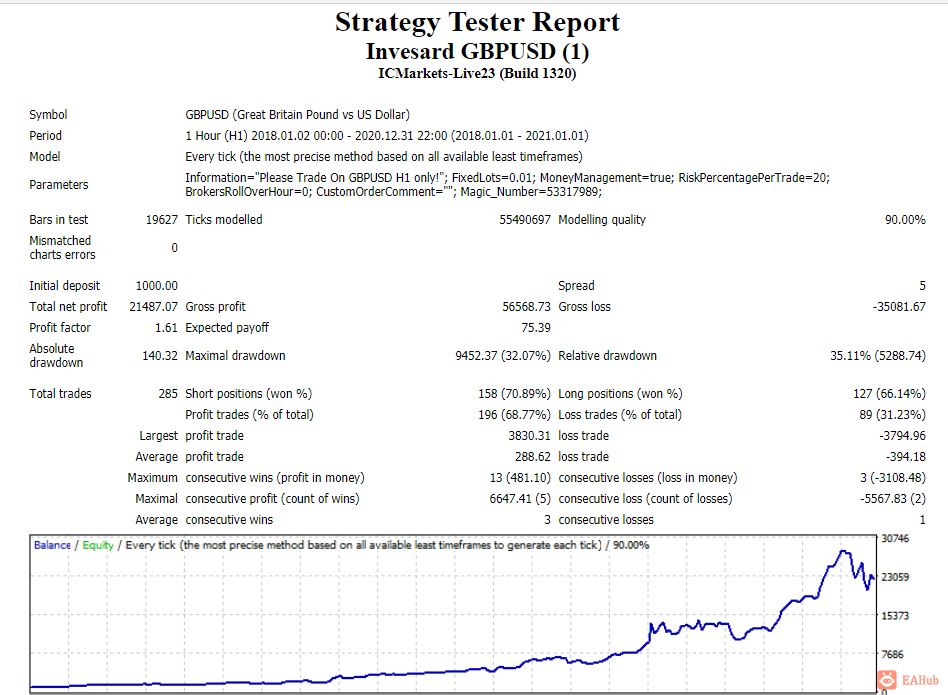
Task: Select the 6647.41 (5) consecutive profit value
Action: click(520, 499)
